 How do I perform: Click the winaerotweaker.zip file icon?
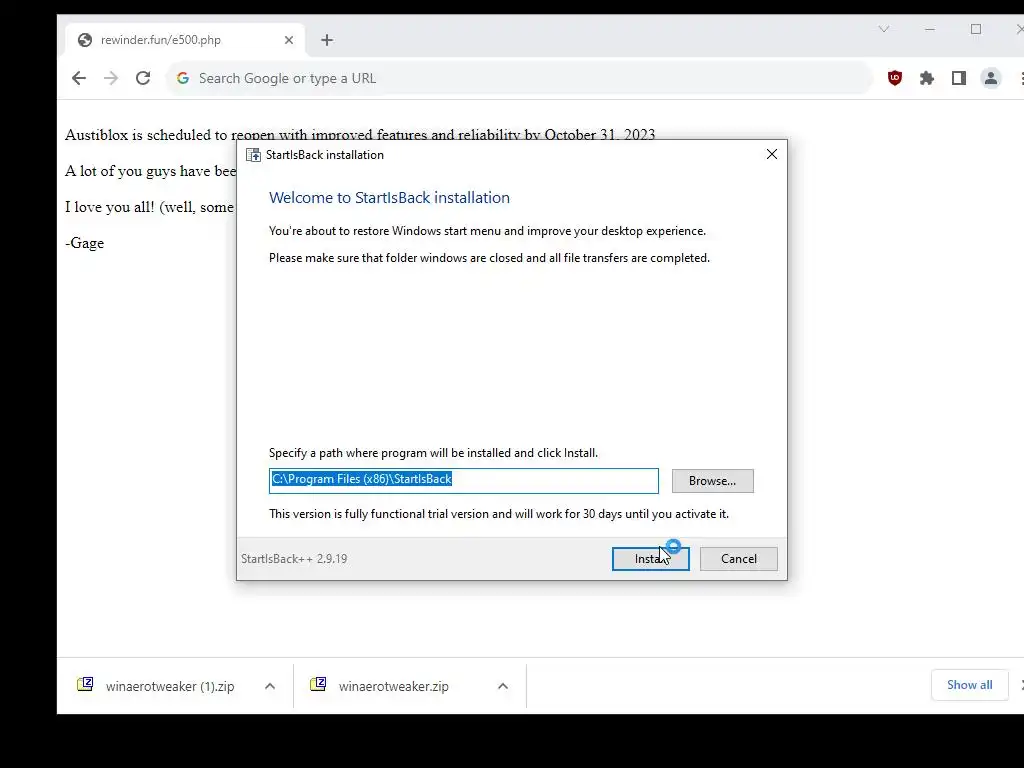click(318, 684)
